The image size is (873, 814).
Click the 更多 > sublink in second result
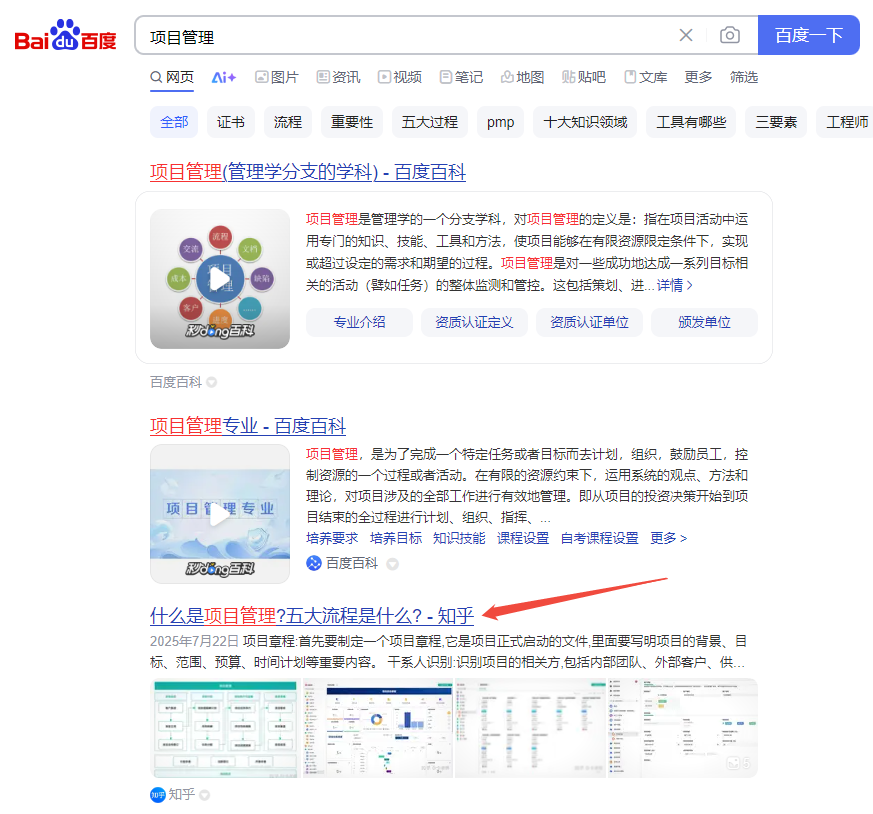[669, 538]
